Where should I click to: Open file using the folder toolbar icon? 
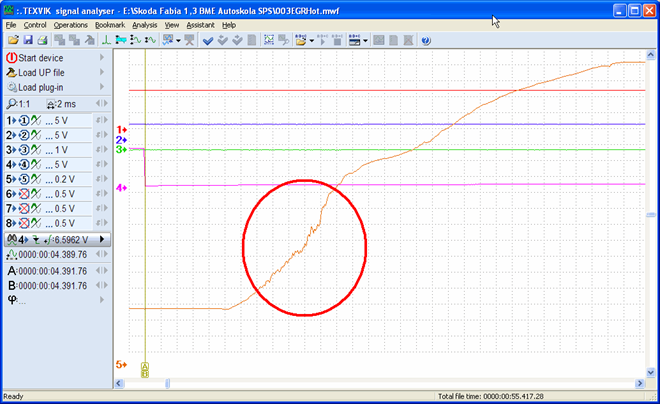click(13, 40)
